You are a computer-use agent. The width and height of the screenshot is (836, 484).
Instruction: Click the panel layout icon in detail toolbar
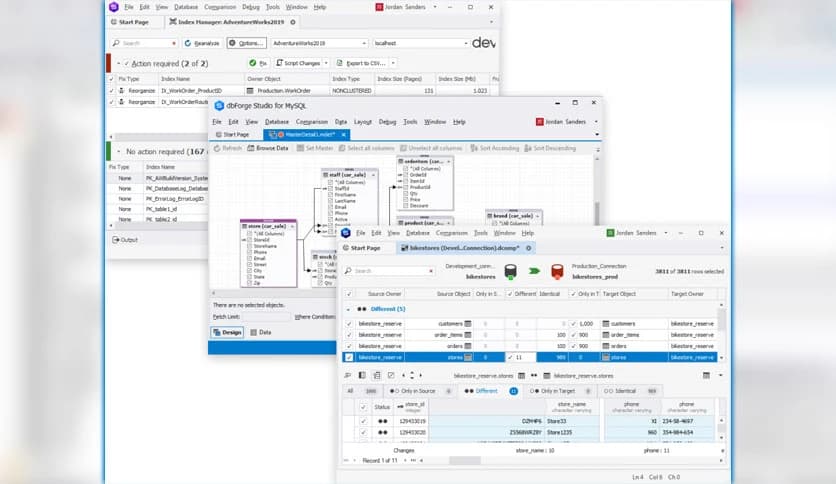362,375
